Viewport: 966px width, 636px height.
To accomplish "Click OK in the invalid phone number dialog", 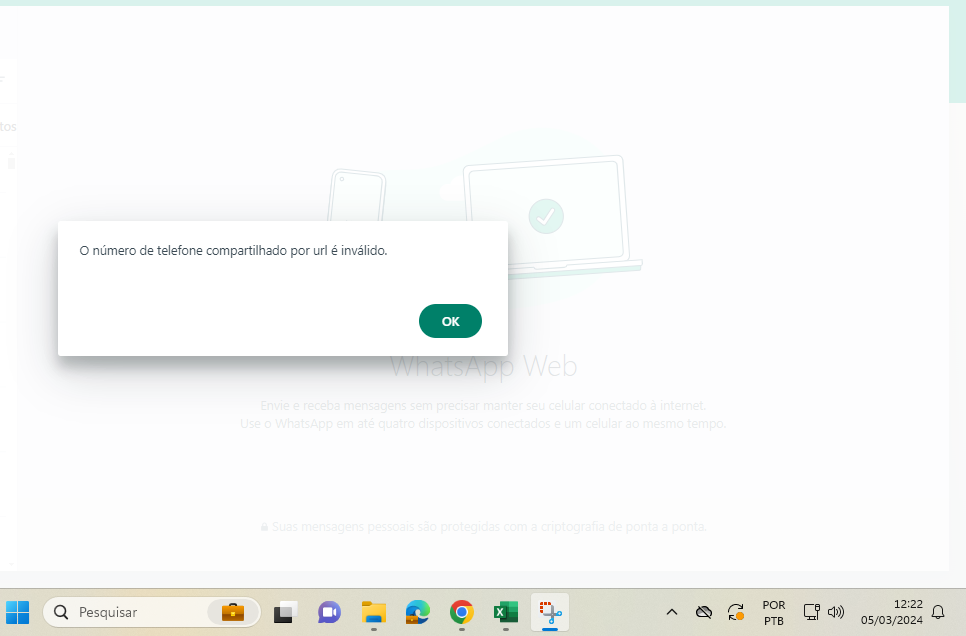I will 450,321.
